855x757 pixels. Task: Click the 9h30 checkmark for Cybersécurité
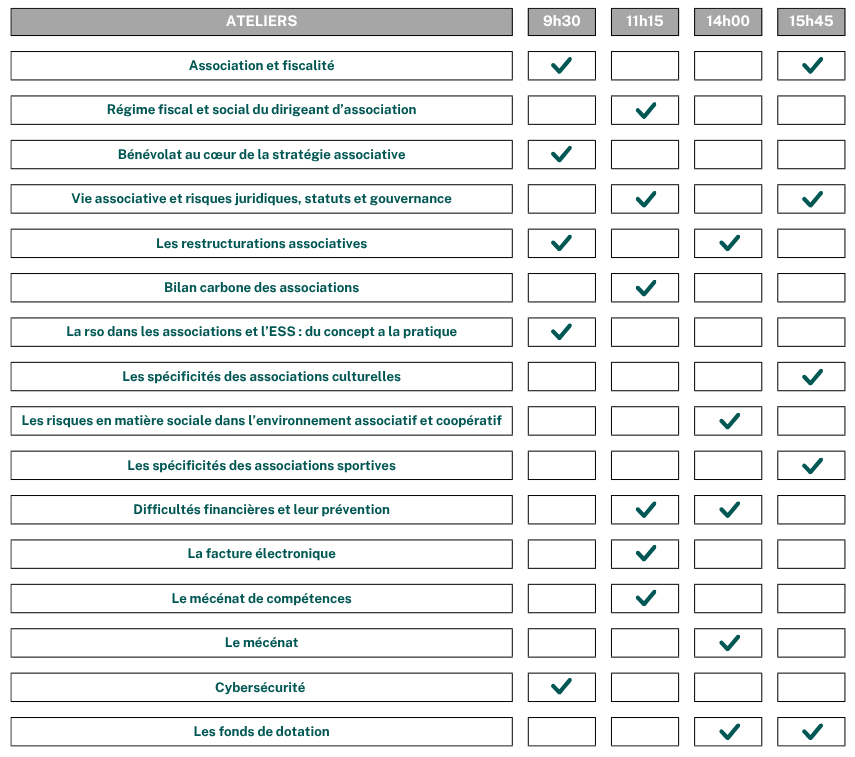point(561,687)
